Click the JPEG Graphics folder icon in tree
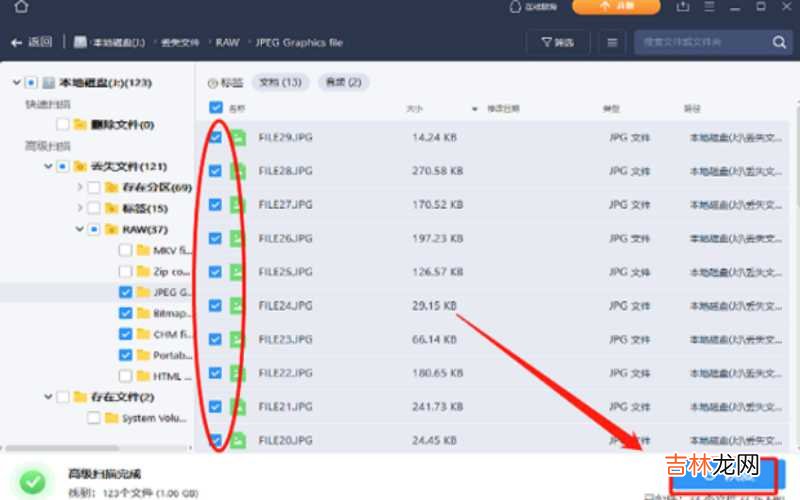800x500 pixels. coord(142,293)
